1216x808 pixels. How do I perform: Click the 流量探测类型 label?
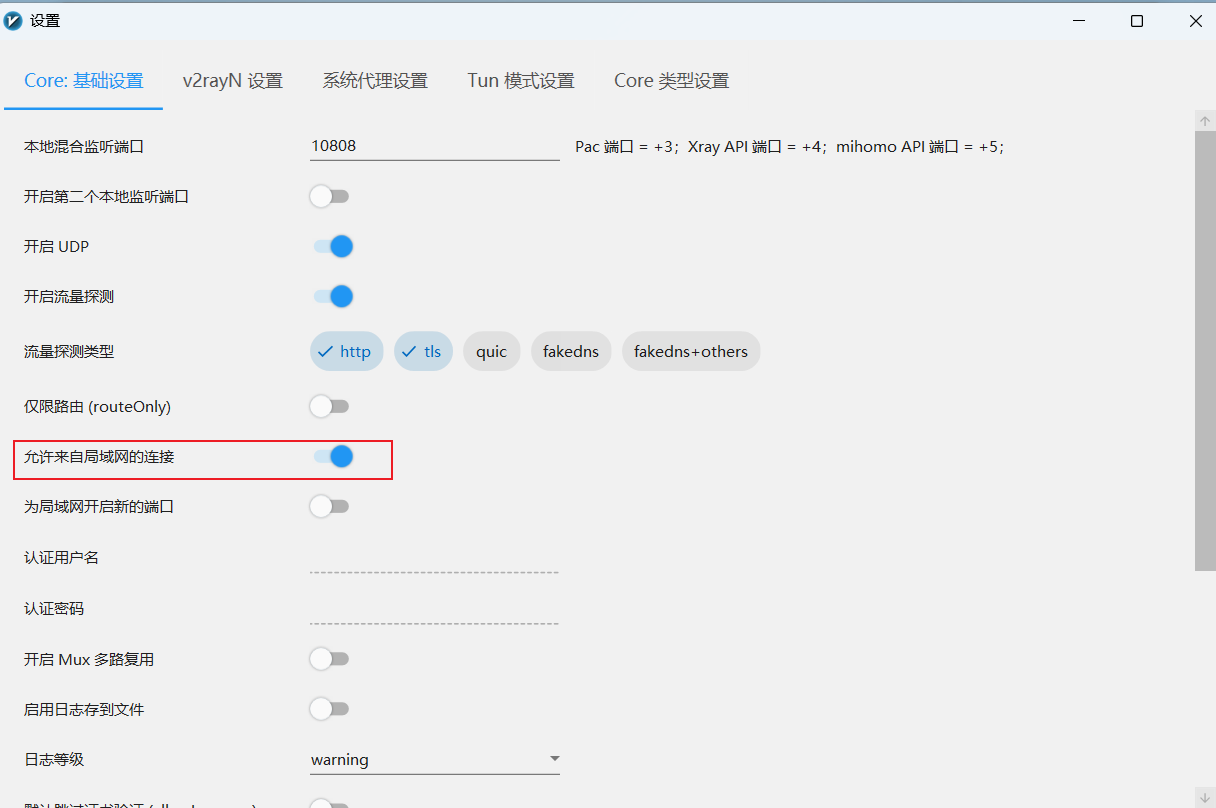click(69, 352)
